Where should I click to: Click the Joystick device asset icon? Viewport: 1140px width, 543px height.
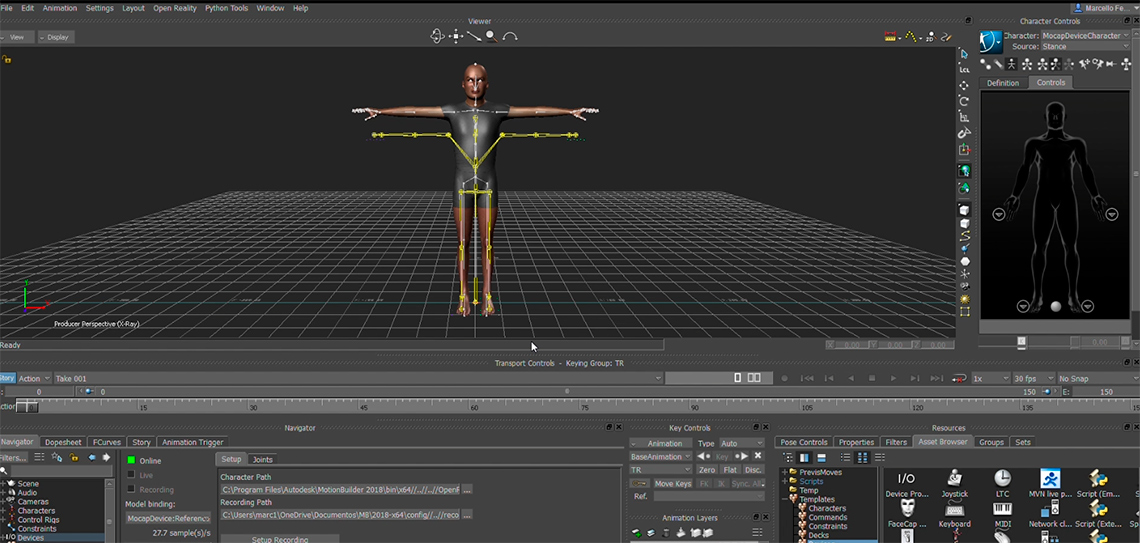tap(954, 478)
